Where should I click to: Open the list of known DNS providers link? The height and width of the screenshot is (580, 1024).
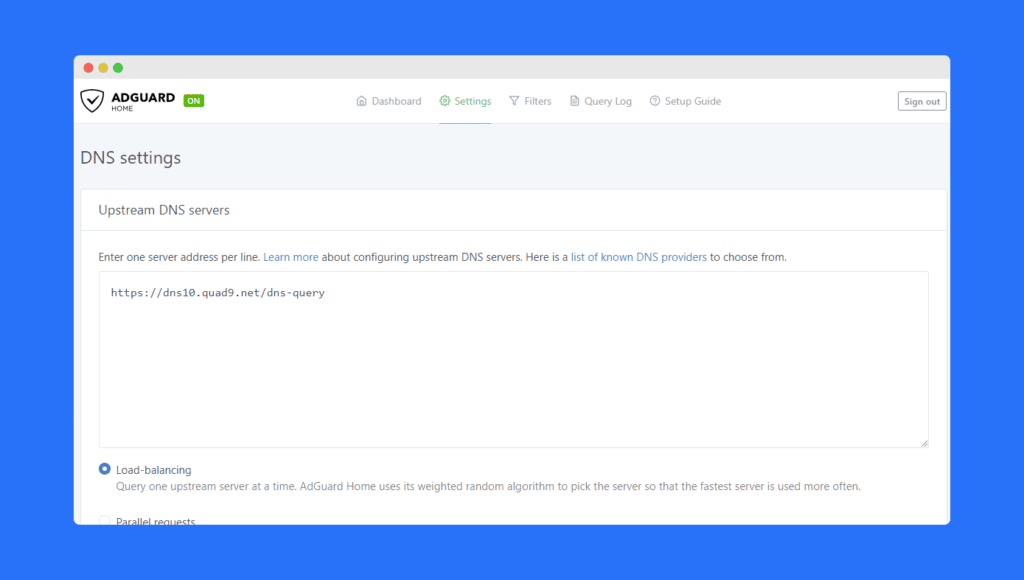point(639,257)
